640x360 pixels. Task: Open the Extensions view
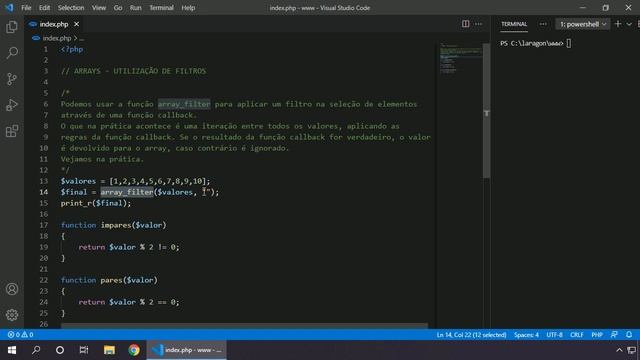[12, 131]
